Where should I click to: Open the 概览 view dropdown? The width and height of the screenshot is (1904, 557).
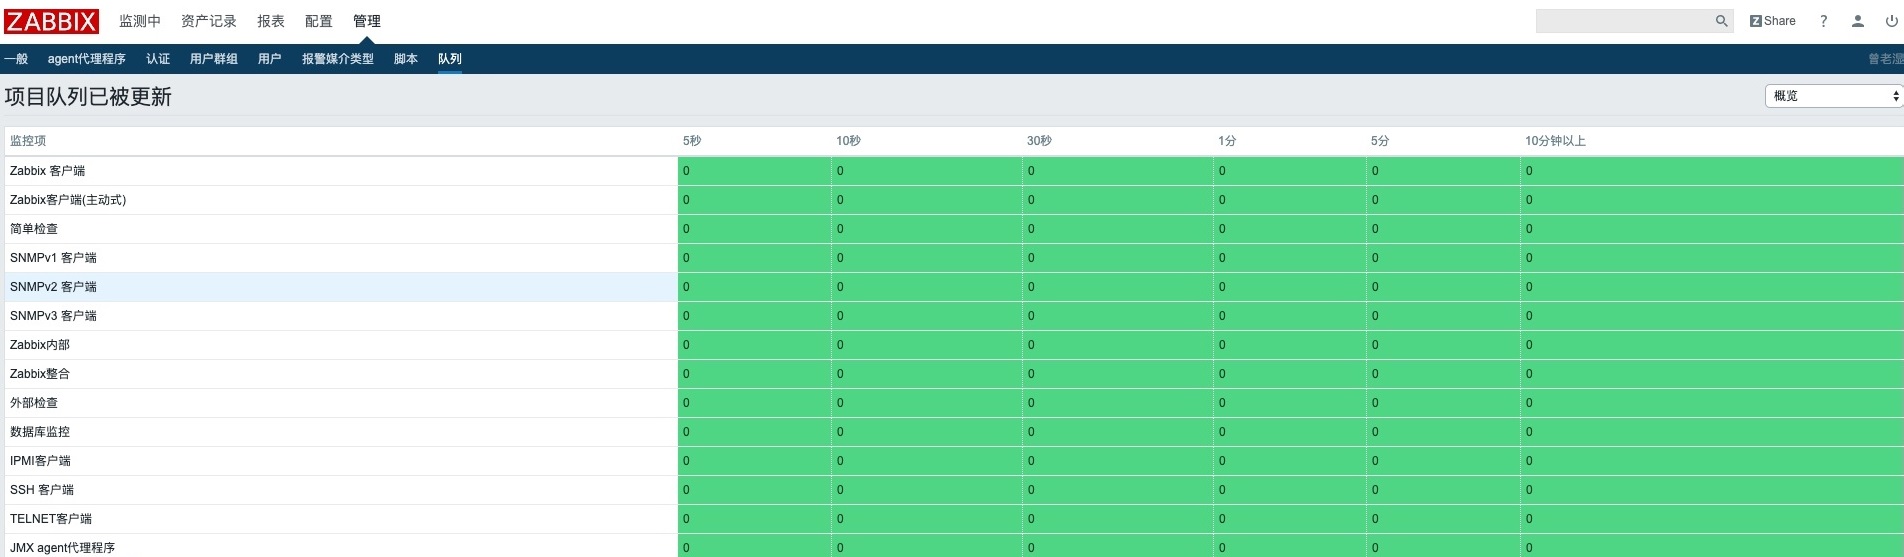pyautogui.click(x=1834, y=96)
